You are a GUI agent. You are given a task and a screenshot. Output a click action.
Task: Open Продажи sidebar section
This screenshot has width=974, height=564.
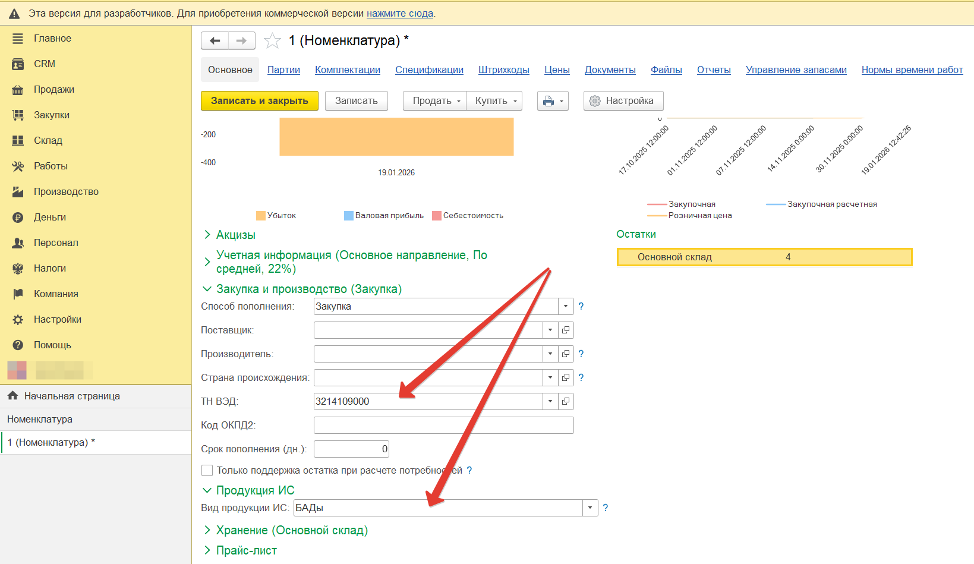point(53,89)
